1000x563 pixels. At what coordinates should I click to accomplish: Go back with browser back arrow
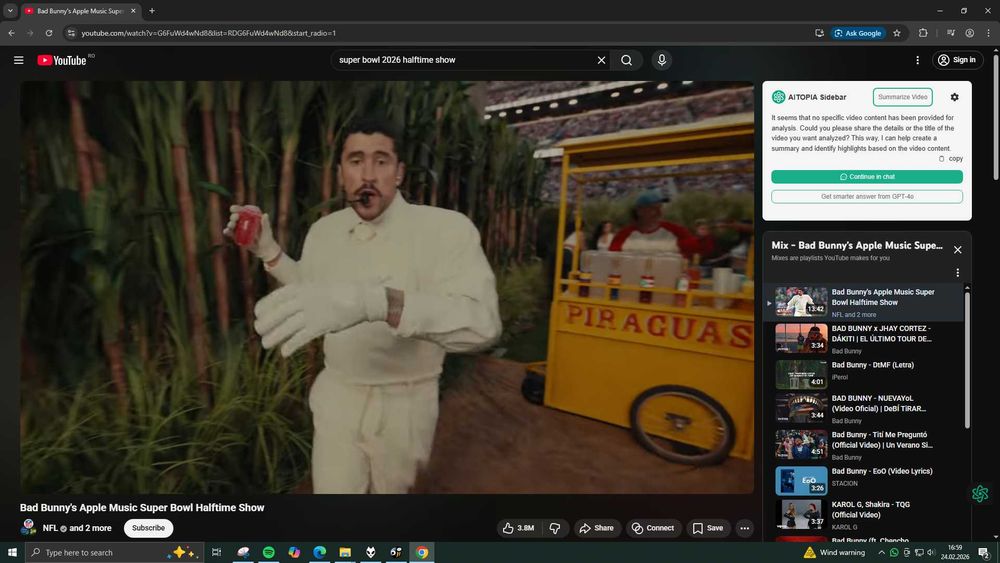tap(11, 33)
